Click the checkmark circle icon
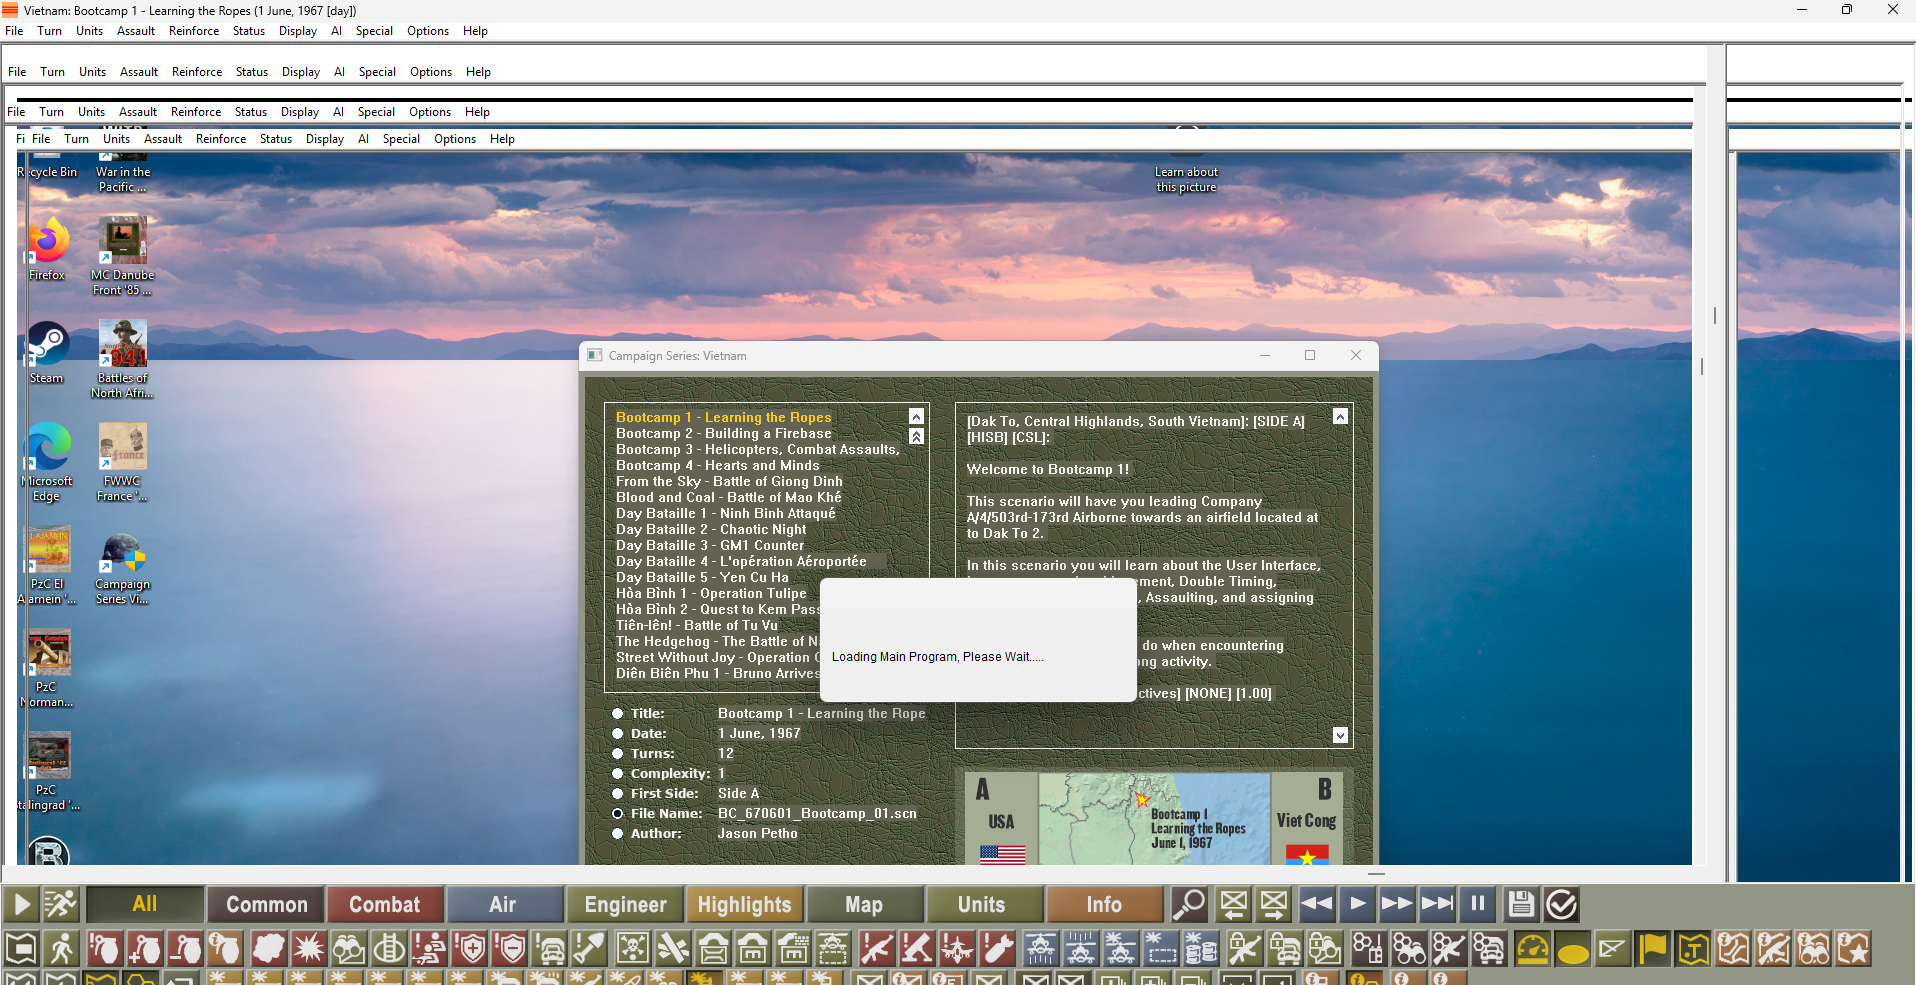The image size is (1916, 985). (x=1561, y=904)
